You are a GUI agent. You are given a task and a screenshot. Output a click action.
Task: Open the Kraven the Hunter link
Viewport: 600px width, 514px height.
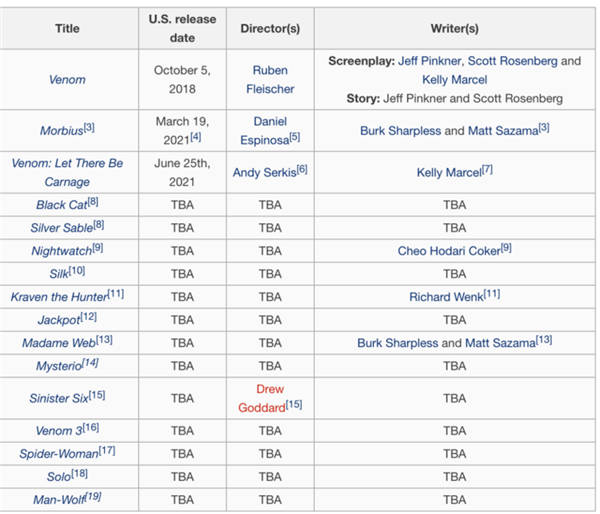point(59,297)
